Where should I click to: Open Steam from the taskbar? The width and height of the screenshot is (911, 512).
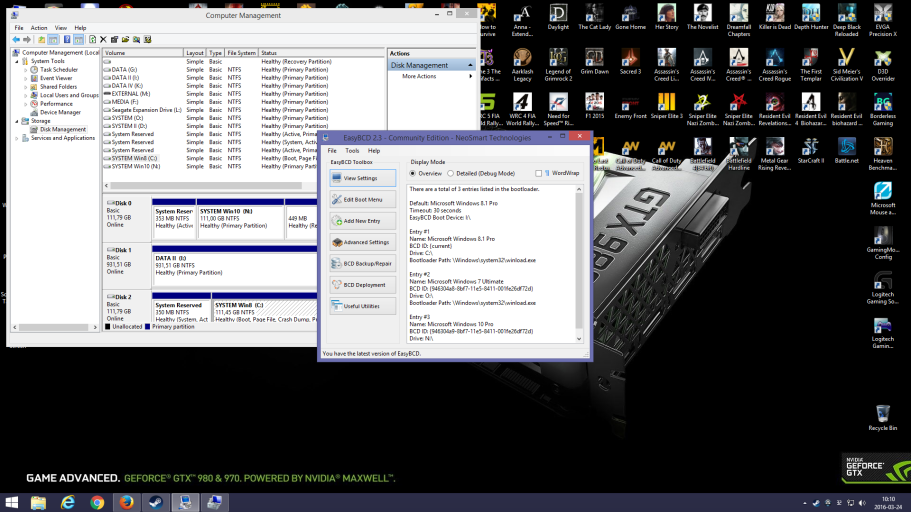(155, 502)
